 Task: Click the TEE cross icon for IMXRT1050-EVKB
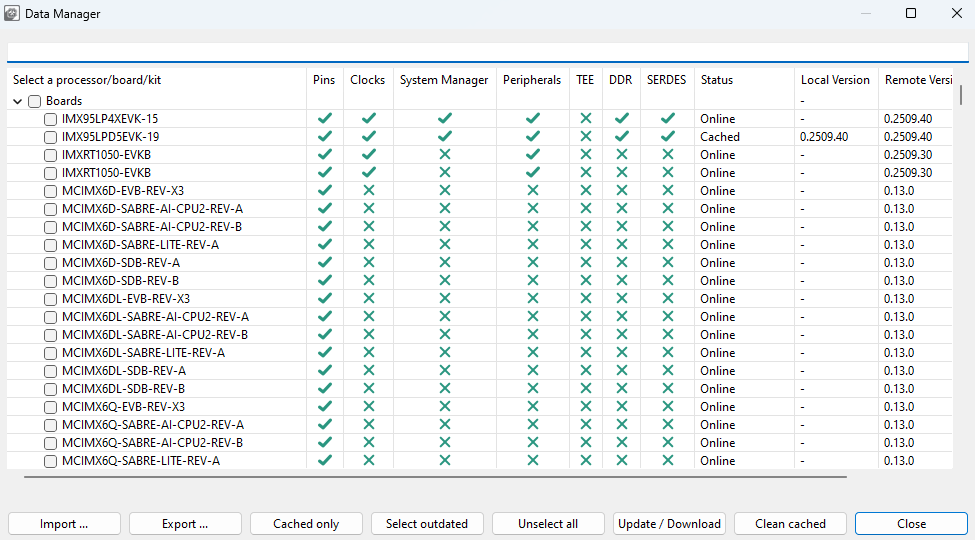586,155
